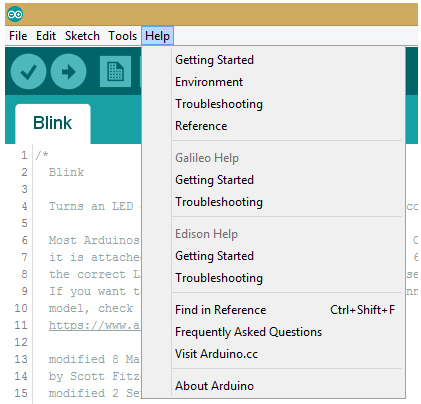
Task: Click line number 10 in gutter
Action: pos(21,308)
